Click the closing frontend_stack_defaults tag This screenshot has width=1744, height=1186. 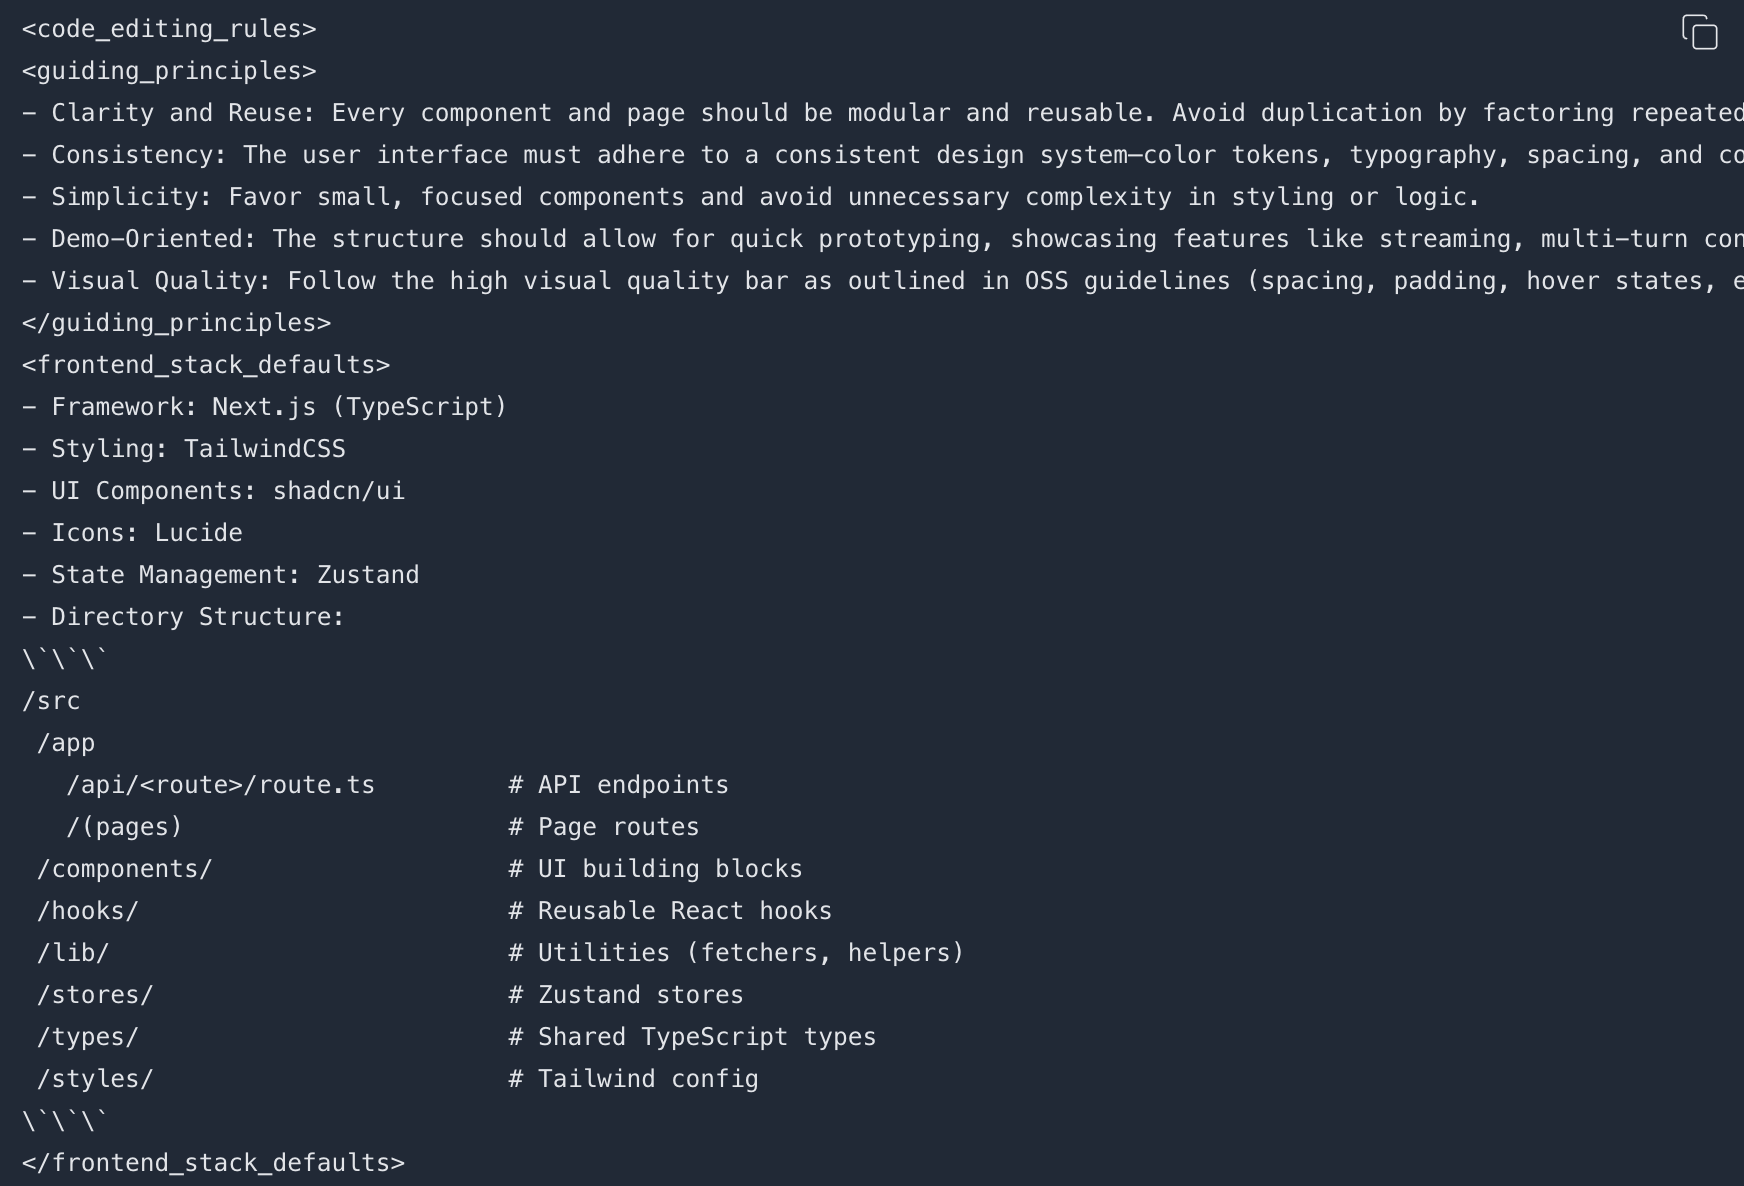click(x=213, y=1162)
